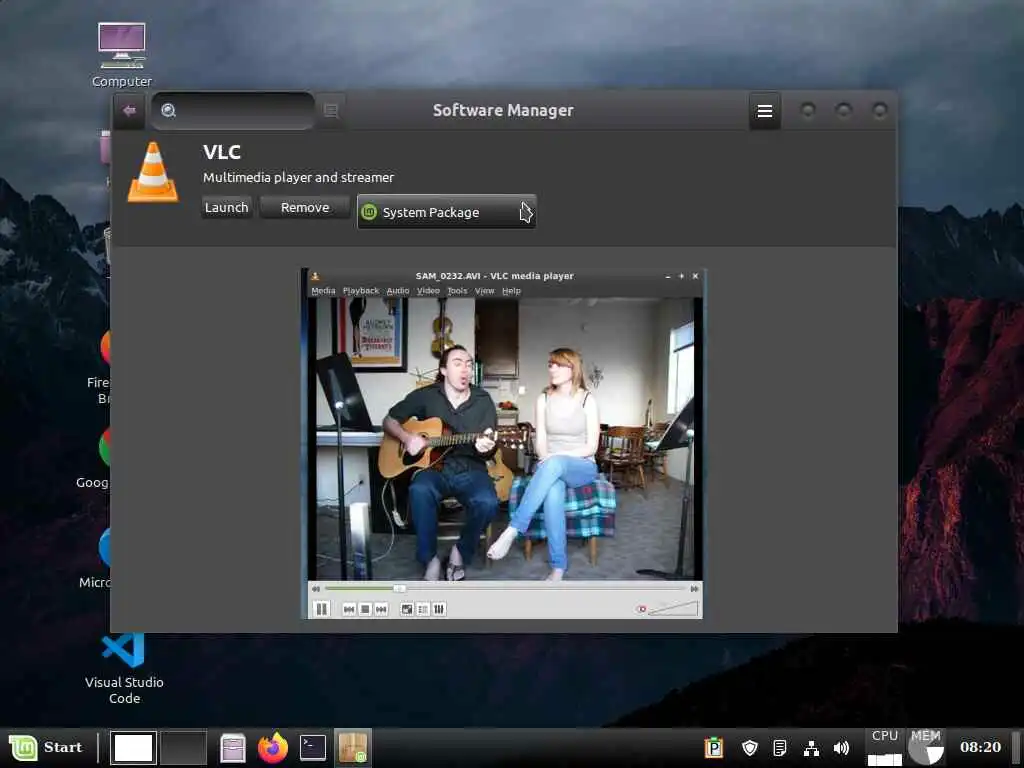
Task: Click the CPU monitor applet
Action: pyautogui.click(x=885, y=748)
